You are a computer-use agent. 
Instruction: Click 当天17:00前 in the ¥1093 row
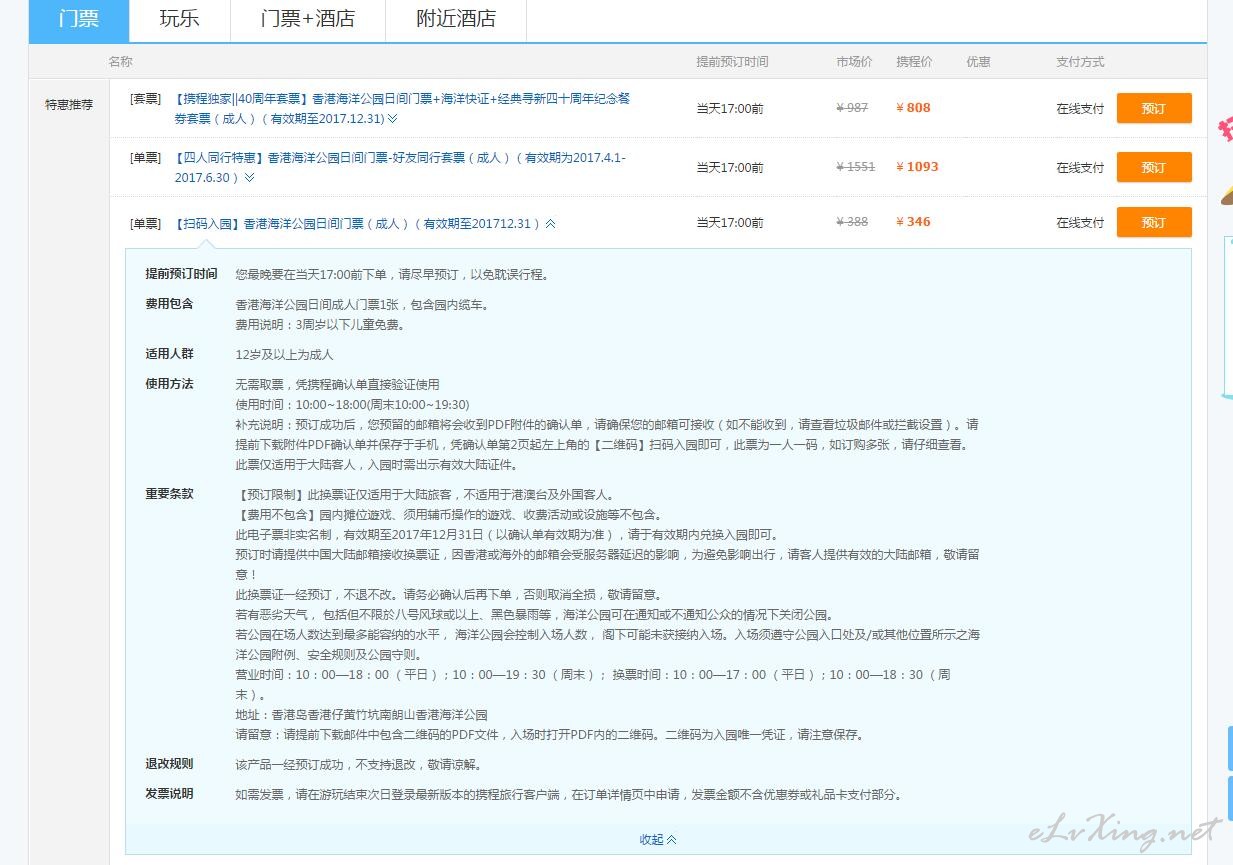(730, 167)
